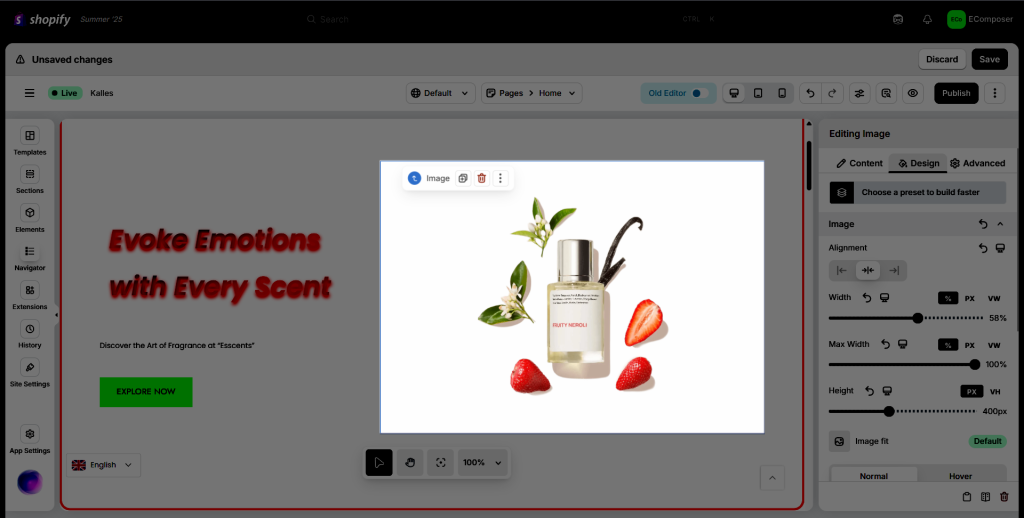Viewport: 1024px width, 518px height.
Task: Open the EComposer account menu
Action: 980,19
